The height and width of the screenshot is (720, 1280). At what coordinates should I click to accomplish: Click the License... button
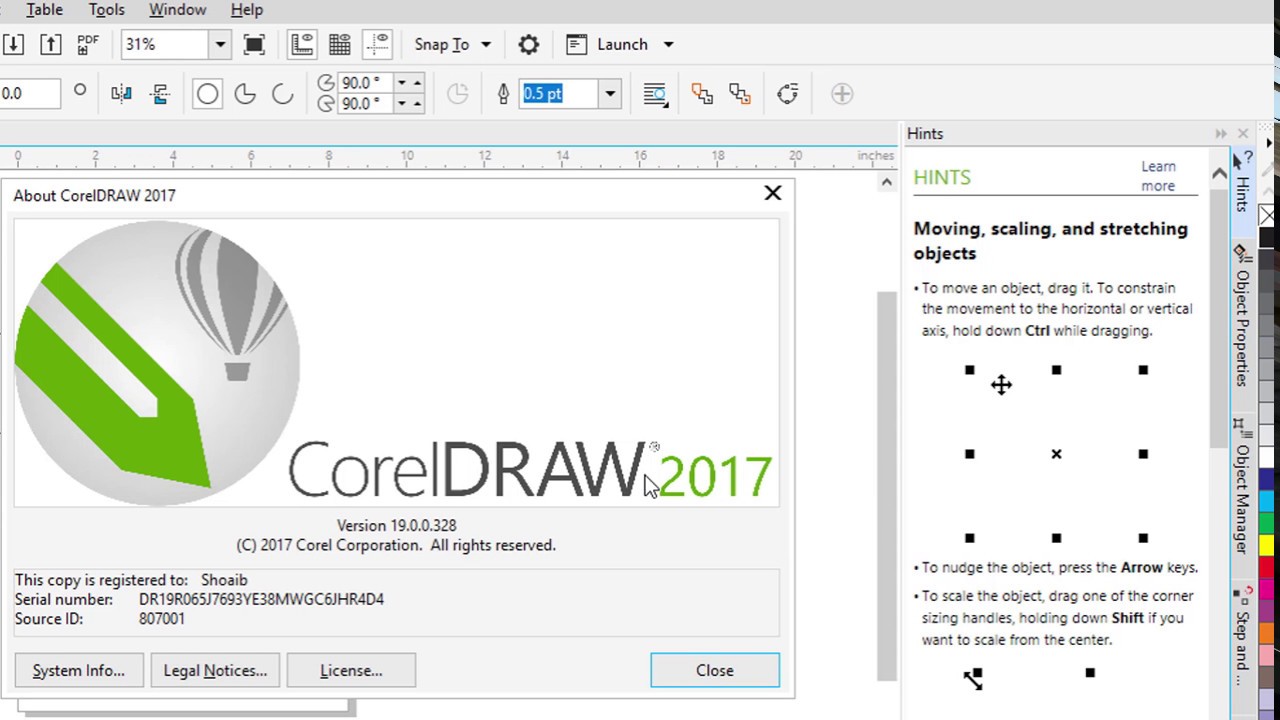coord(351,670)
